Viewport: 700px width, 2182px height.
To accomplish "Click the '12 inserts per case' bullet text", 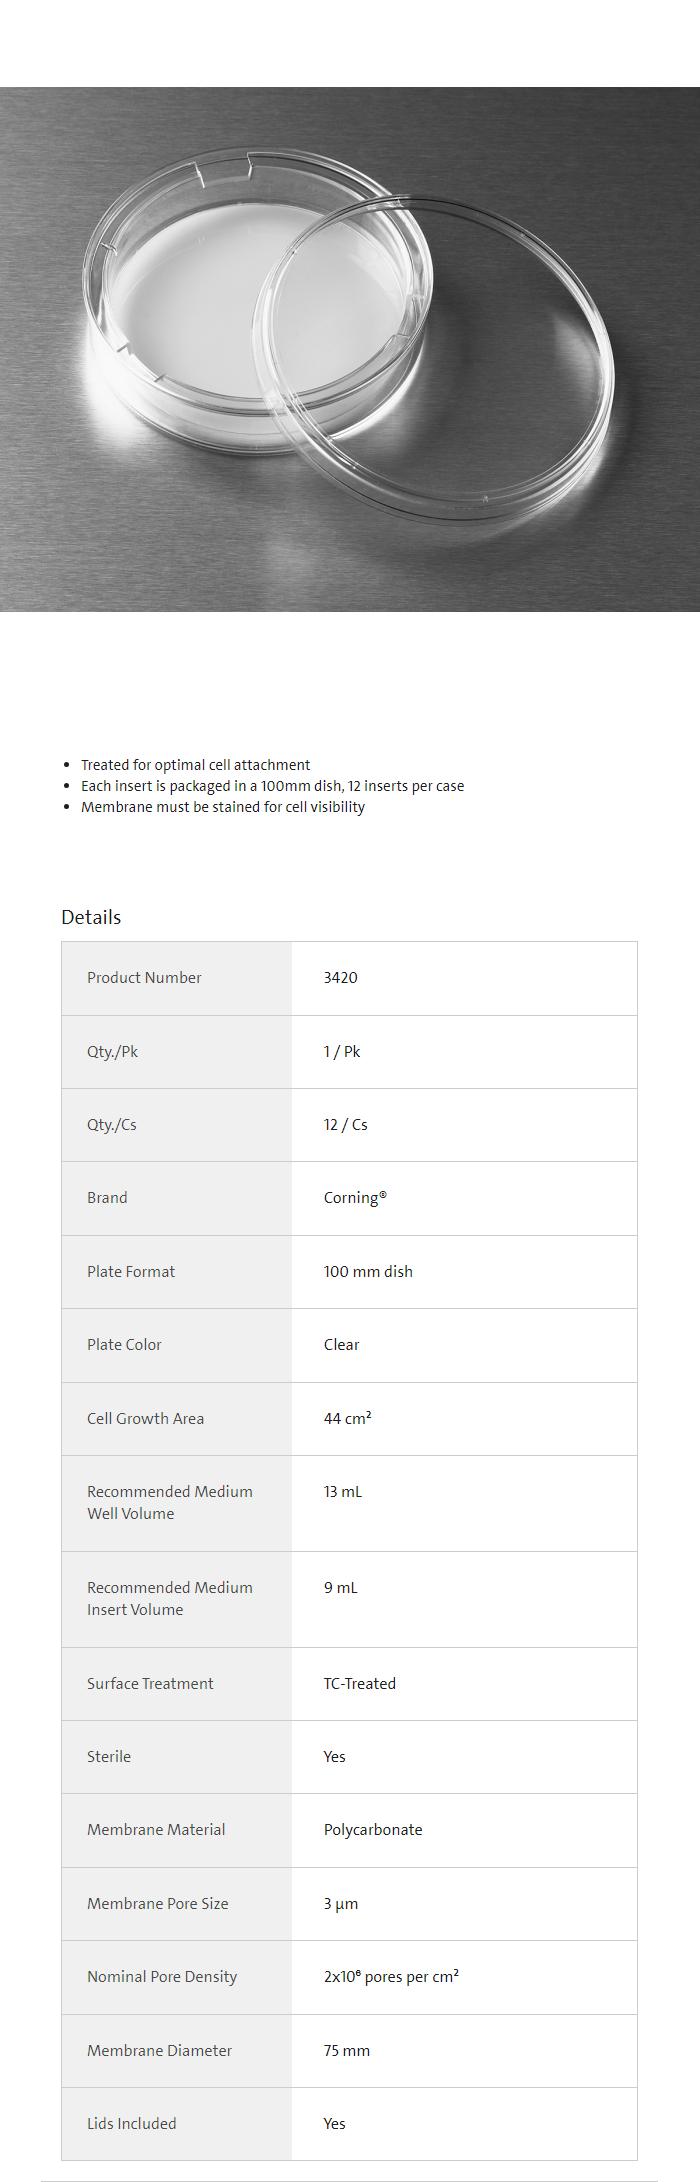I will click(x=272, y=786).
